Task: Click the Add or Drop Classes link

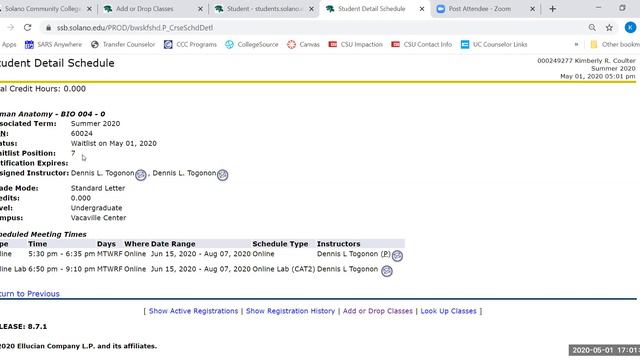Action: (378, 311)
